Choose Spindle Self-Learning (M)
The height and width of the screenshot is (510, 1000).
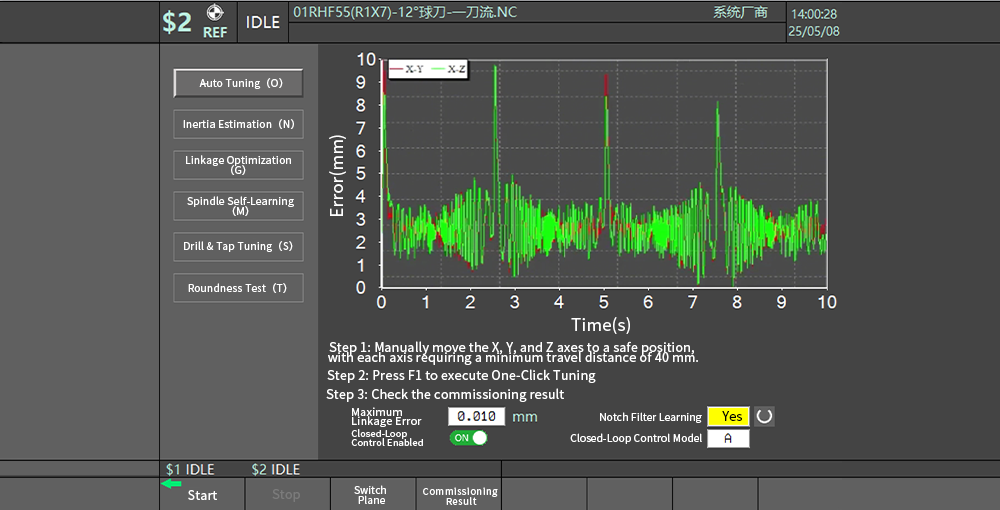(x=238, y=205)
